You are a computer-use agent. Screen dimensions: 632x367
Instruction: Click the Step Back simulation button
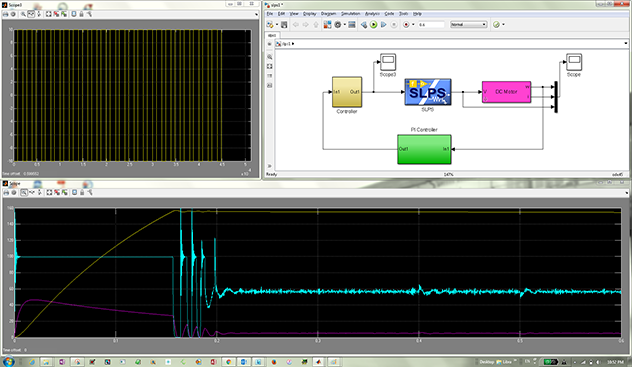[364, 25]
